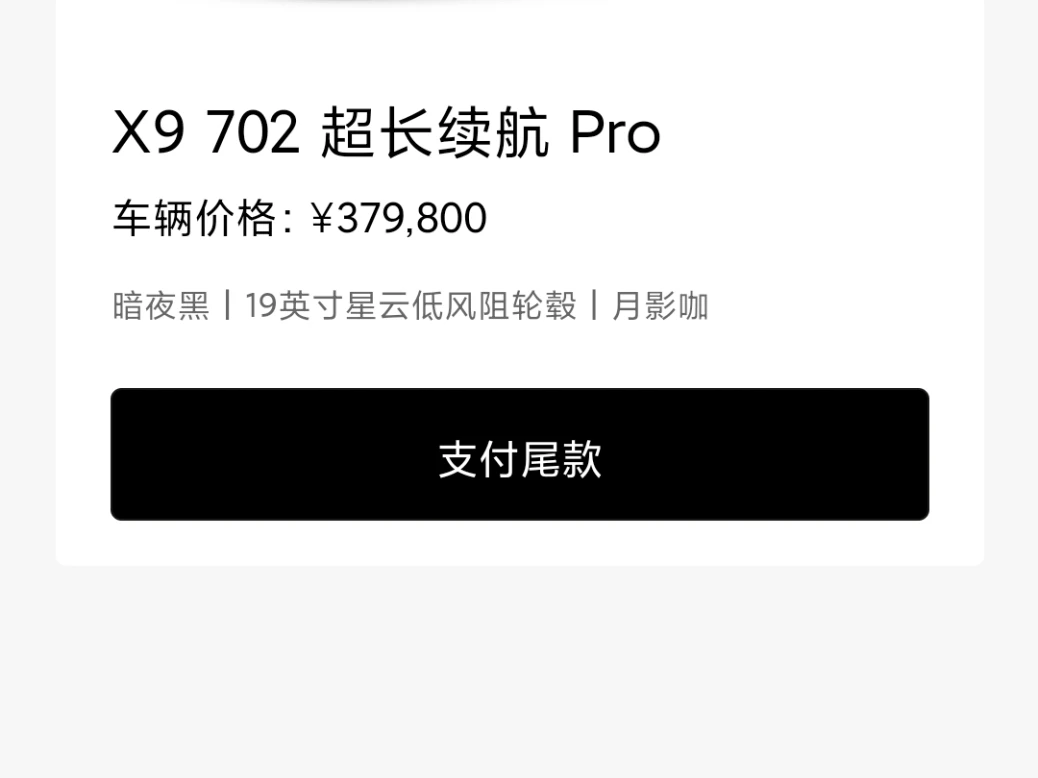Tap the gray margin left of the card
Viewport: 1038px width, 778px height.
(x=28, y=285)
